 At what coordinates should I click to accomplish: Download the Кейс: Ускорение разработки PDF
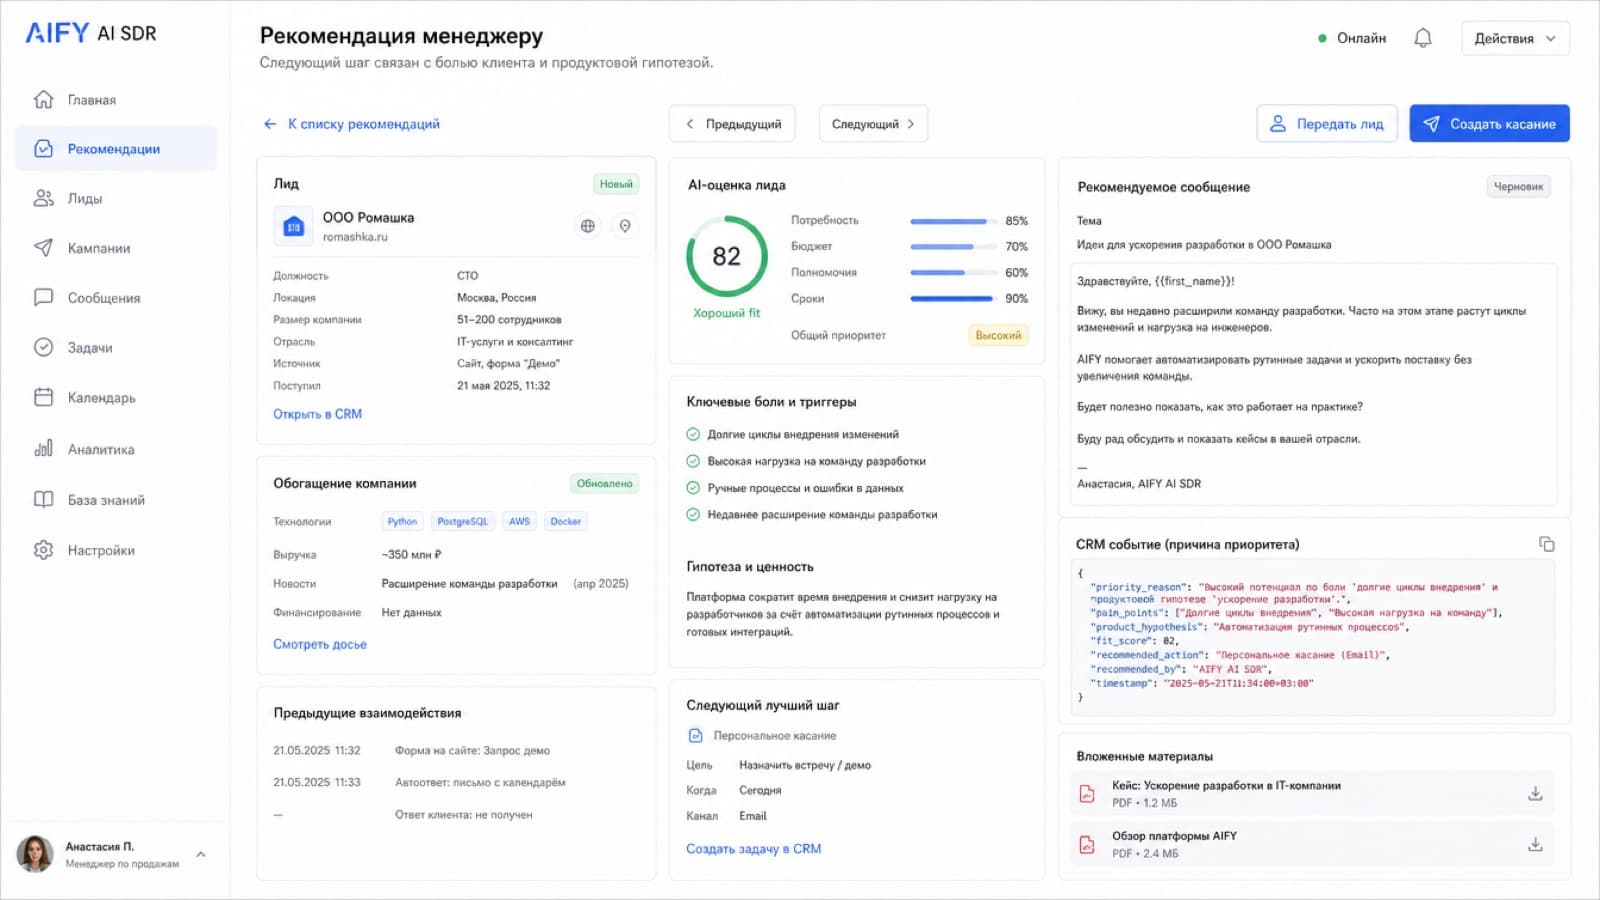(x=1535, y=793)
